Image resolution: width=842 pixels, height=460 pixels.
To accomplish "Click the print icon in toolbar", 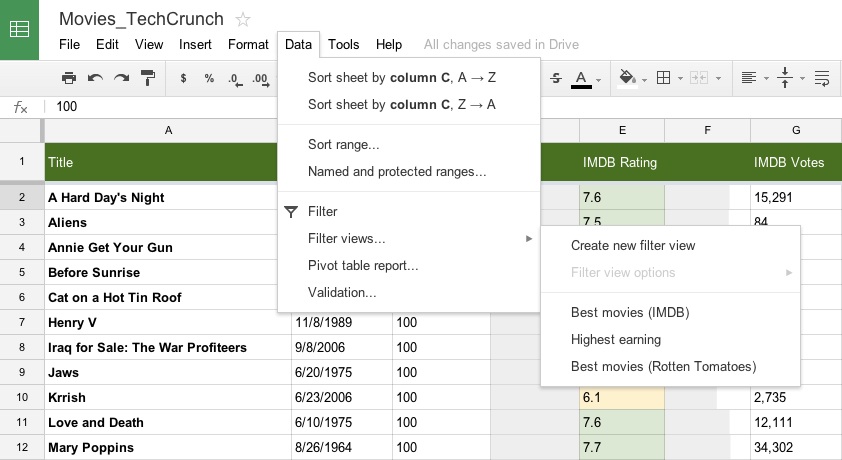I will pos(69,78).
